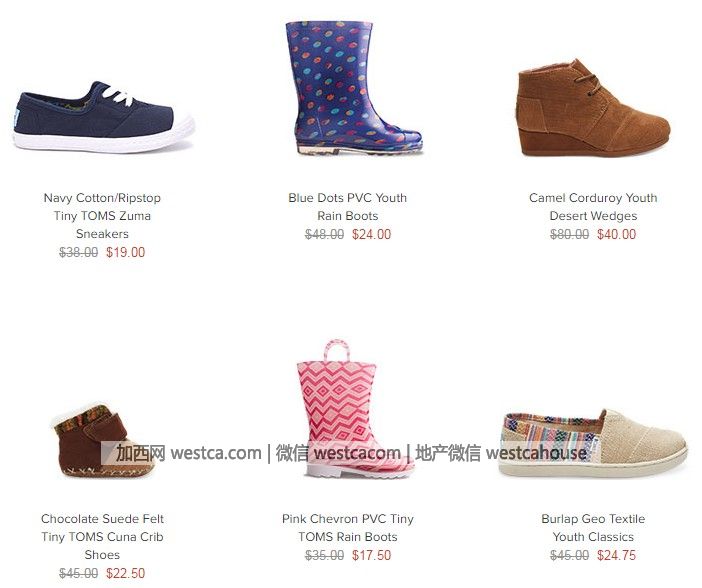Select the $24.00 sale price
The width and height of the screenshot is (702, 588).
coord(371,235)
